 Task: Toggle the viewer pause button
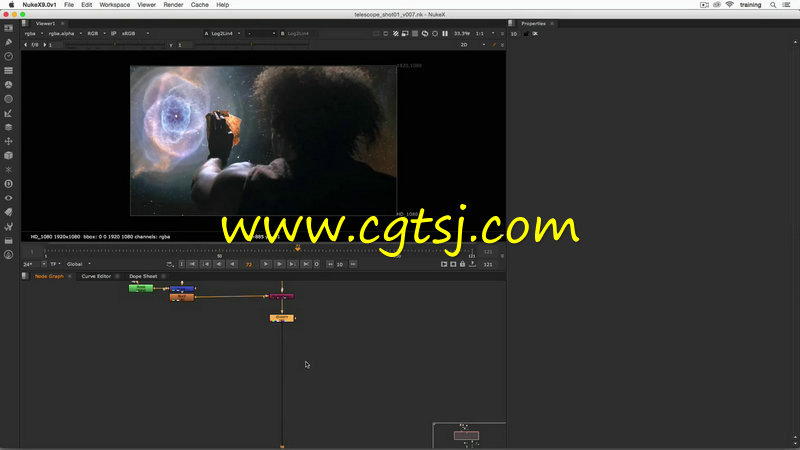[445, 34]
